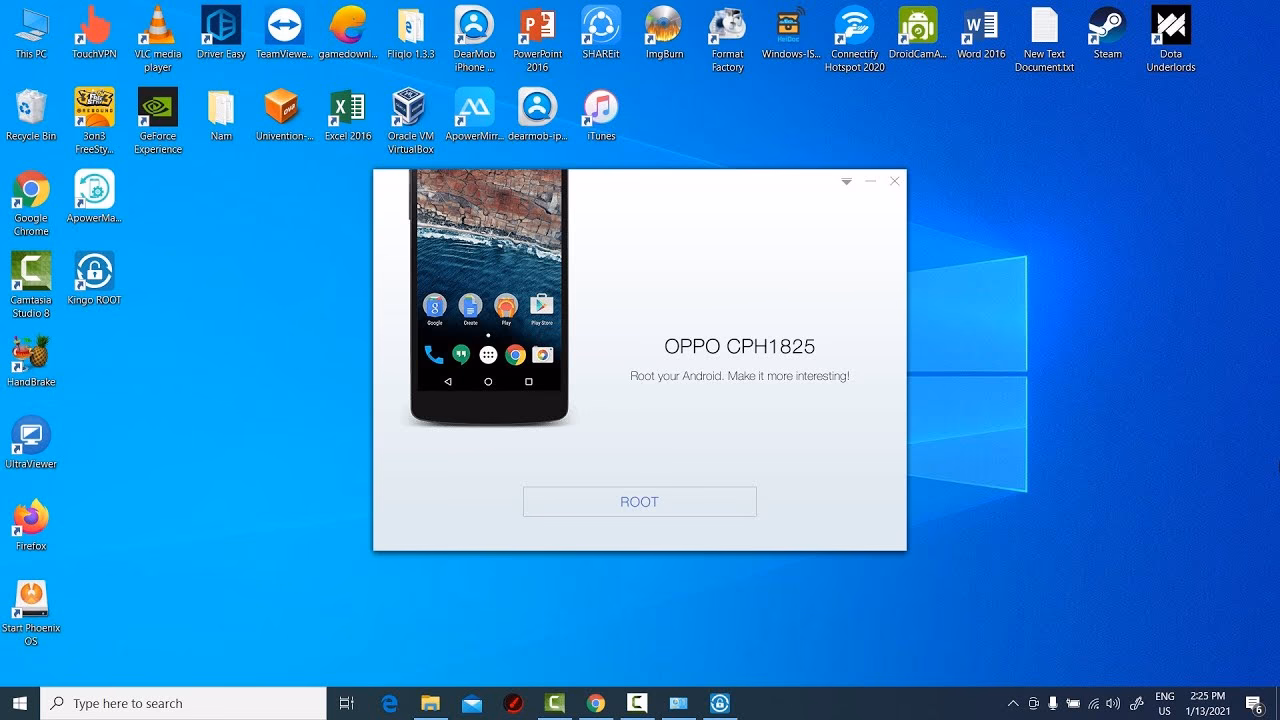This screenshot has width=1280, height=720.
Task: Select the 3on3 FreeStyle shortcut
Action: [94, 122]
